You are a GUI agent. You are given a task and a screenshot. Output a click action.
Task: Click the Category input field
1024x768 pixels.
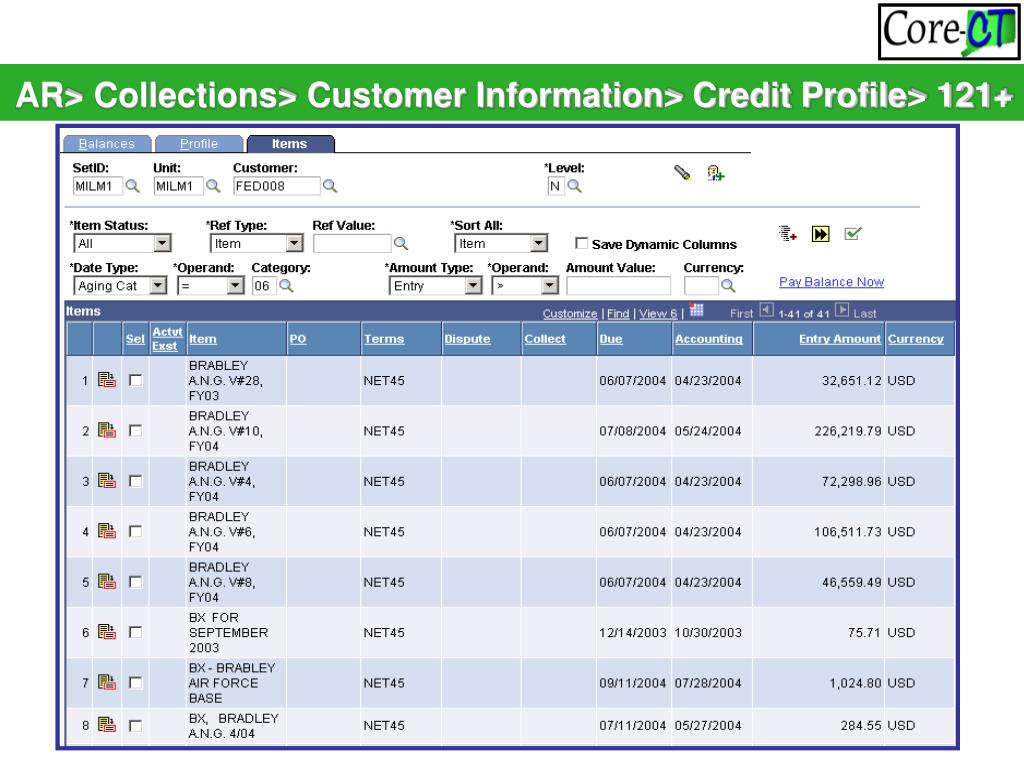[x=264, y=285]
